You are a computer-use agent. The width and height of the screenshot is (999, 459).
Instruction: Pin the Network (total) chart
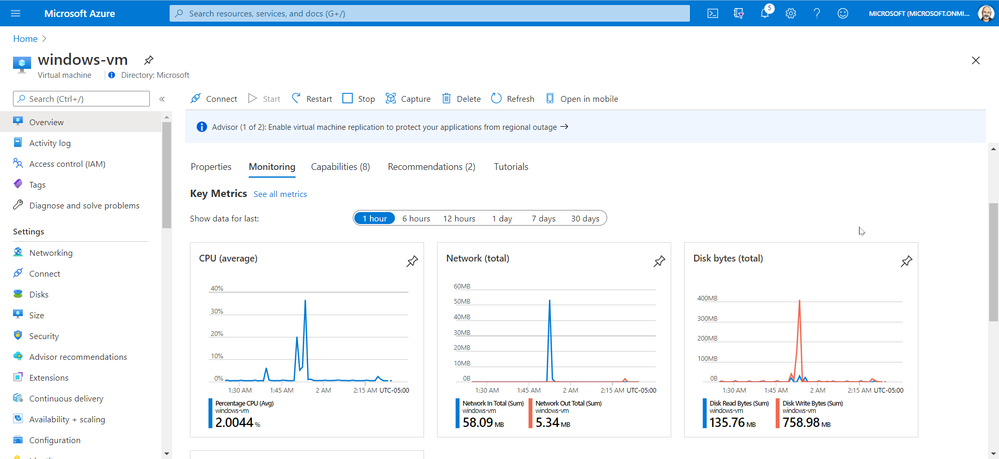coord(659,261)
